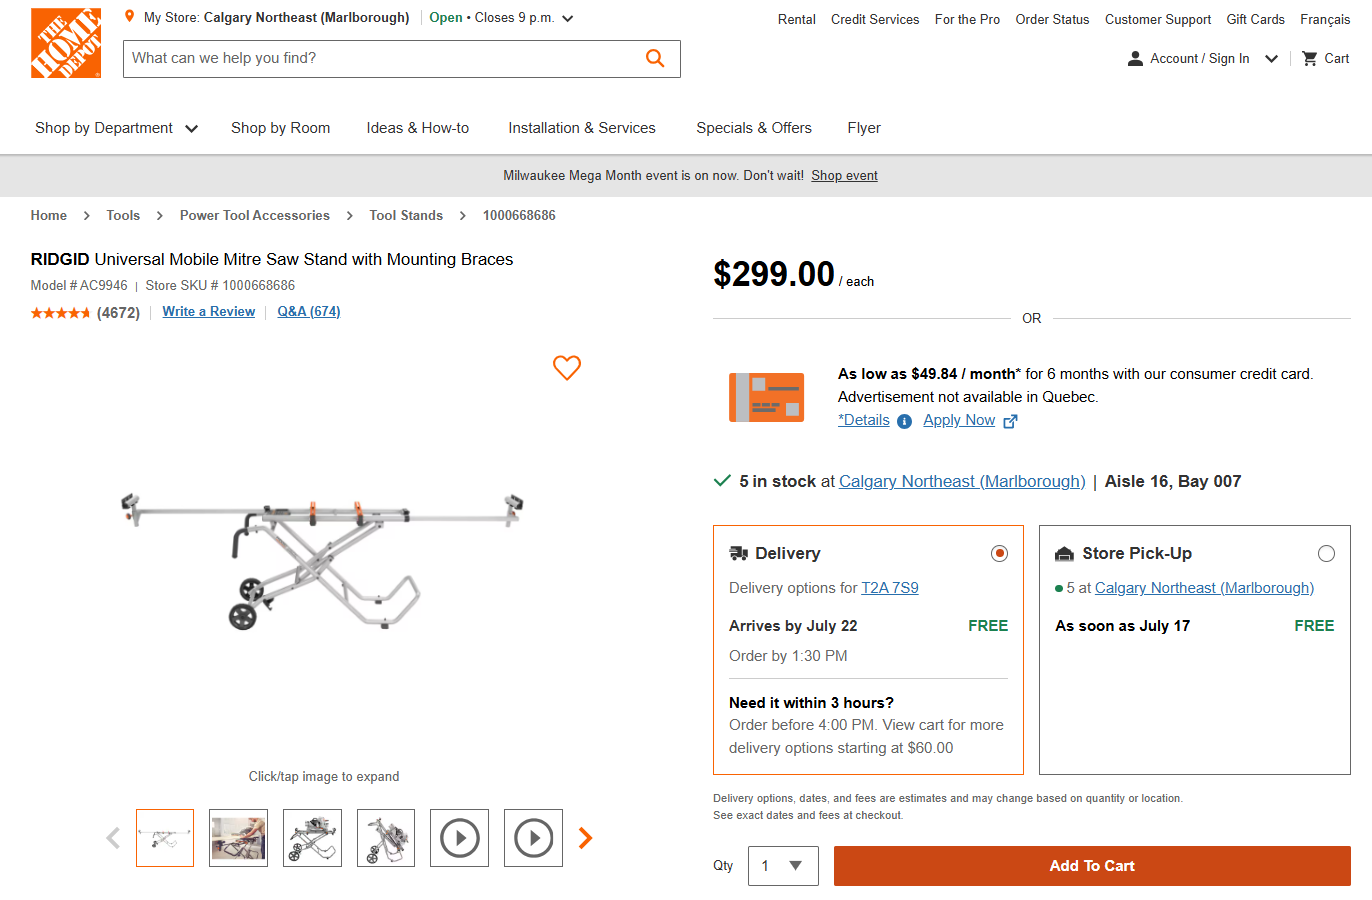
Task: Select the folded stand product thumbnail
Action: coord(386,838)
